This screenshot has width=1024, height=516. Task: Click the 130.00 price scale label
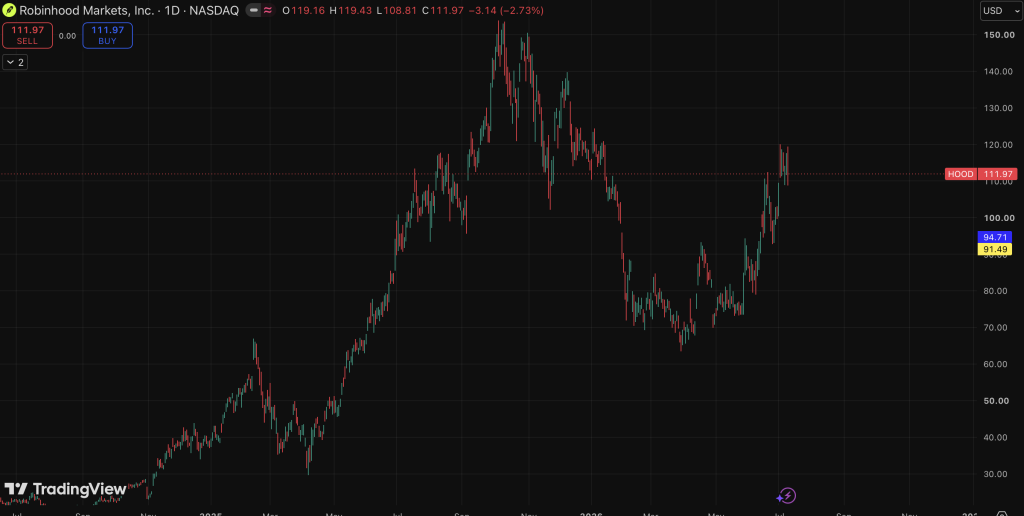[x=999, y=108]
